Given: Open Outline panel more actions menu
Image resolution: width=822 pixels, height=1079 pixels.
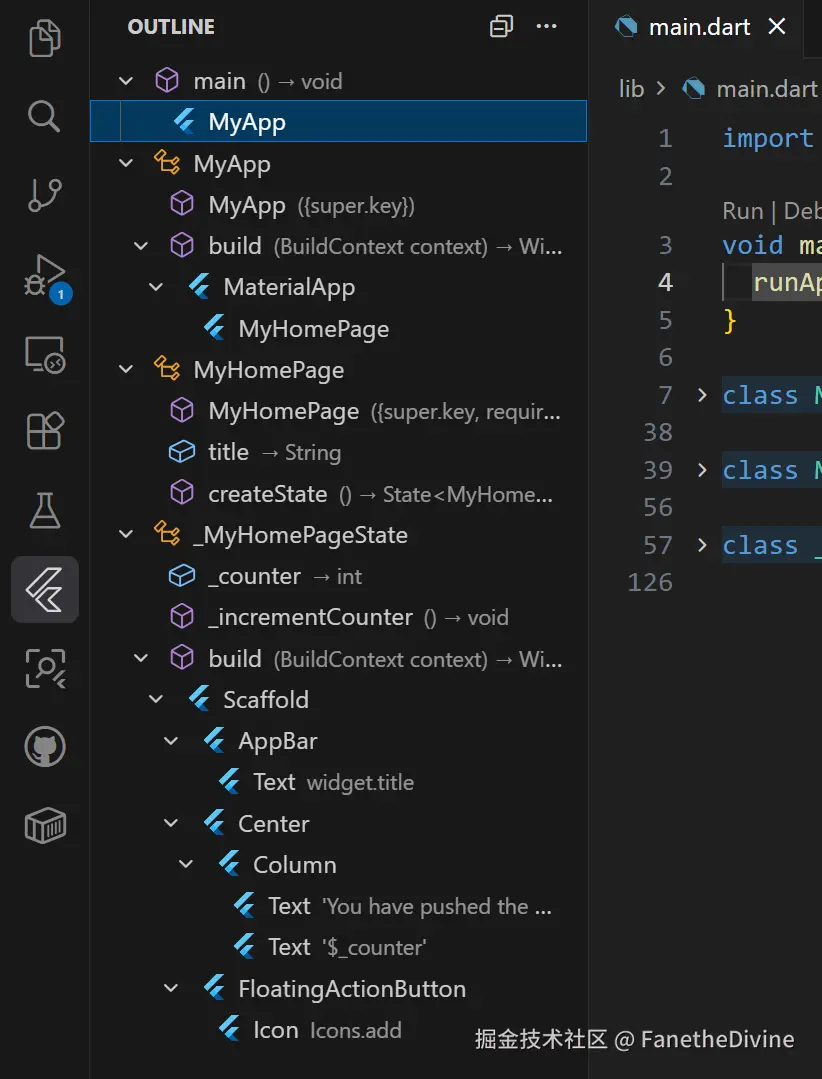Looking at the screenshot, I should point(546,27).
